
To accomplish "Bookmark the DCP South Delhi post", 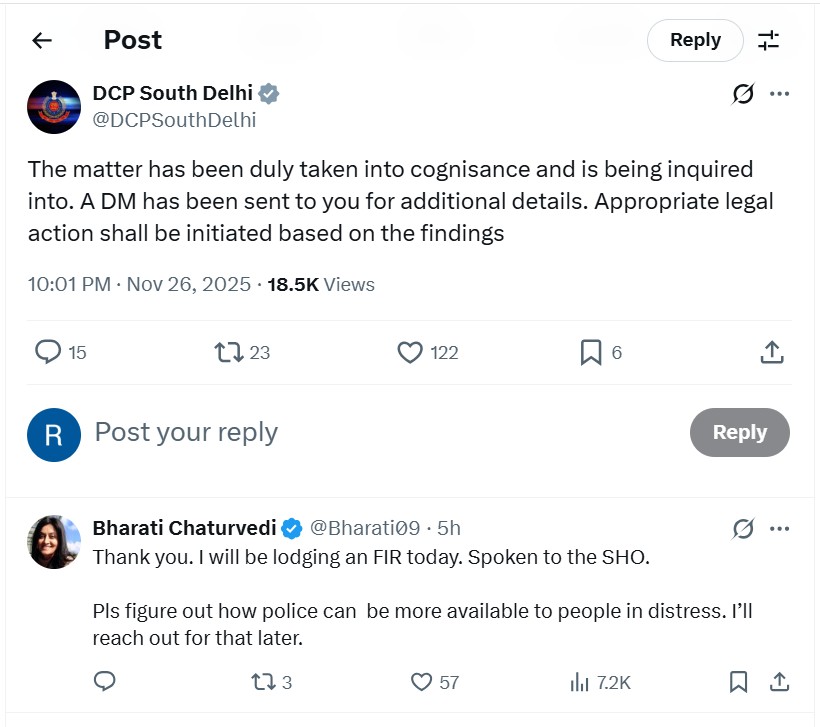I will [590, 352].
